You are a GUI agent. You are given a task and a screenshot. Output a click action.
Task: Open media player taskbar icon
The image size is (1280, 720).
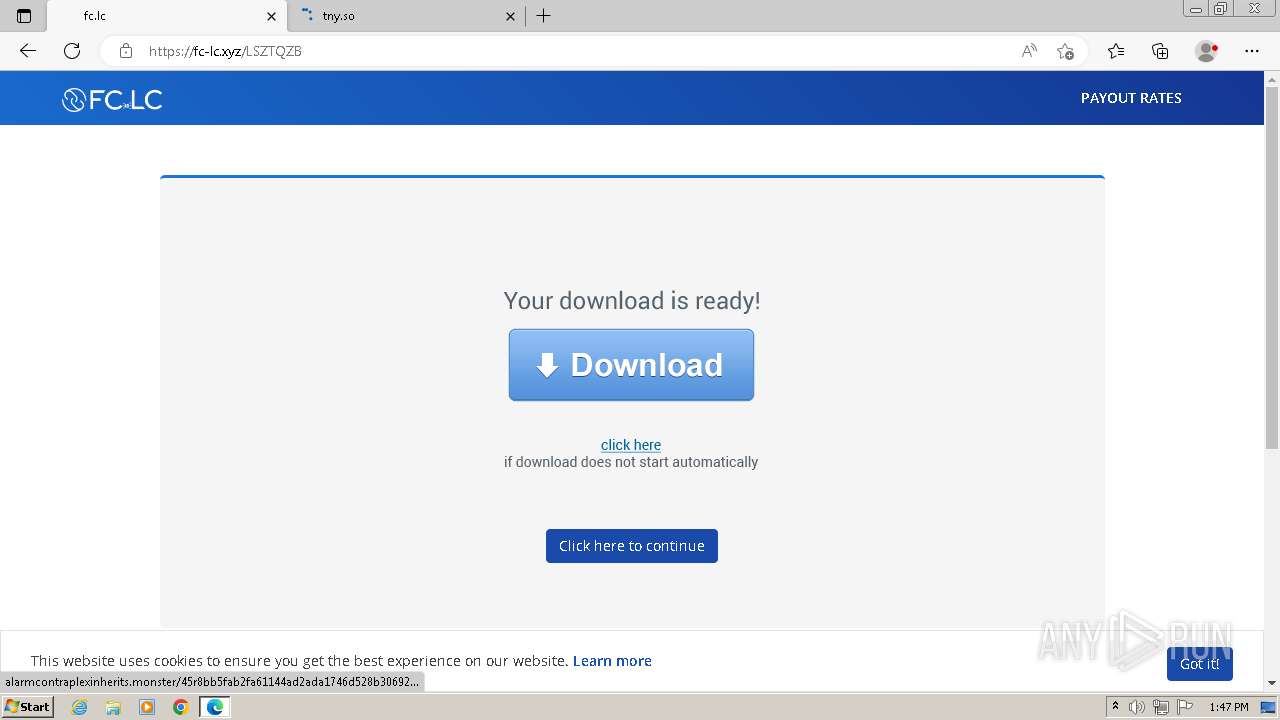point(147,707)
